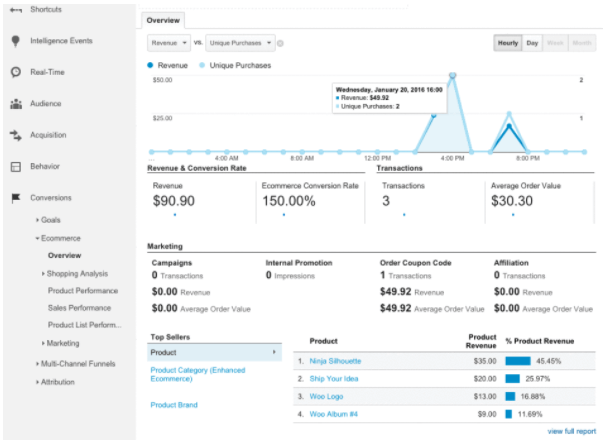
Task: Click the Behavior panel icon
Action: tap(16, 166)
